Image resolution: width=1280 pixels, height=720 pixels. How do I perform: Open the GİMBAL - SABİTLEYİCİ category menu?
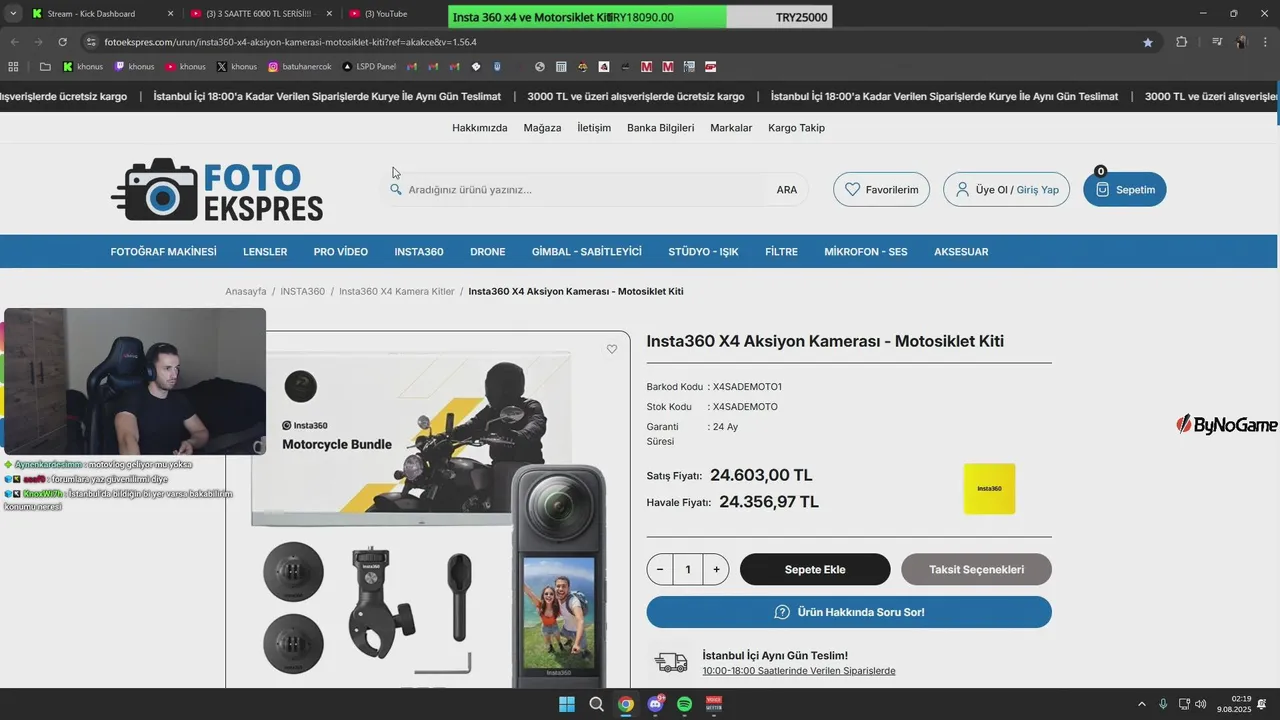click(x=587, y=252)
